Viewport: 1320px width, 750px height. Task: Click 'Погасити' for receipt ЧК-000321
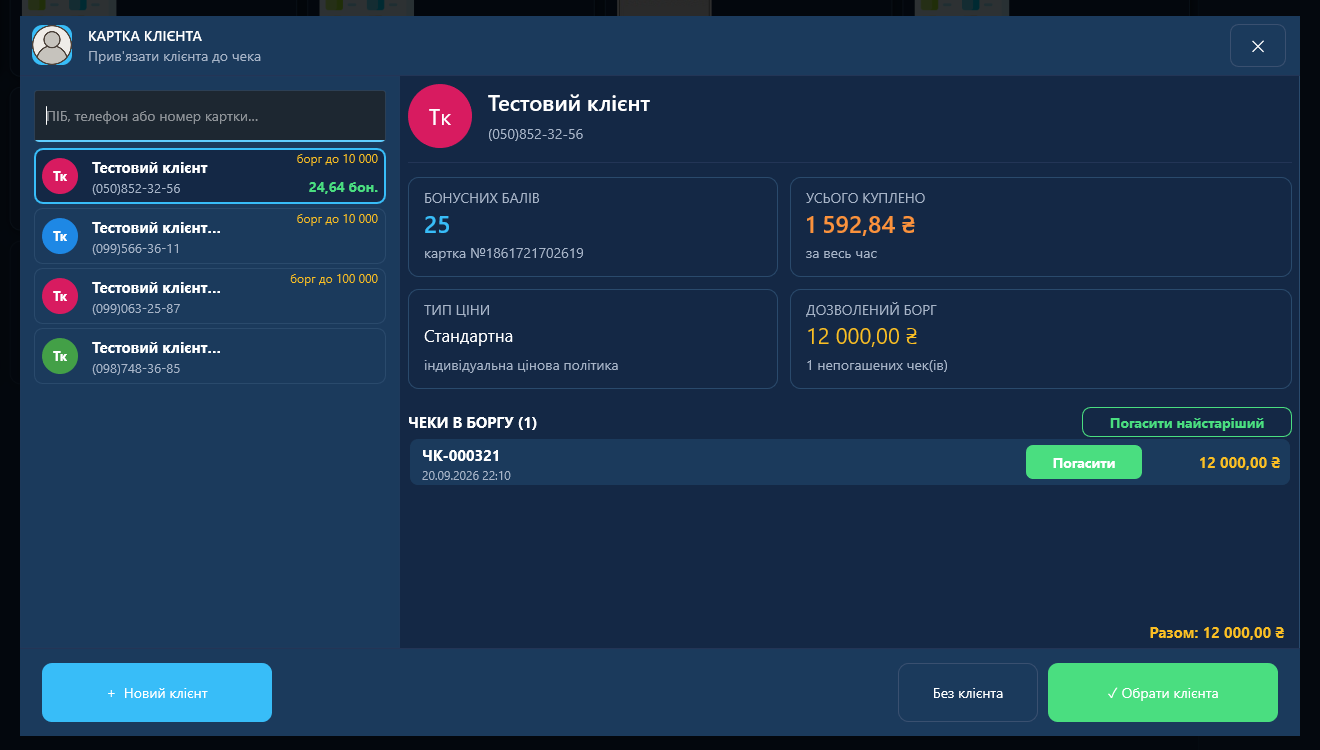[1084, 463]
